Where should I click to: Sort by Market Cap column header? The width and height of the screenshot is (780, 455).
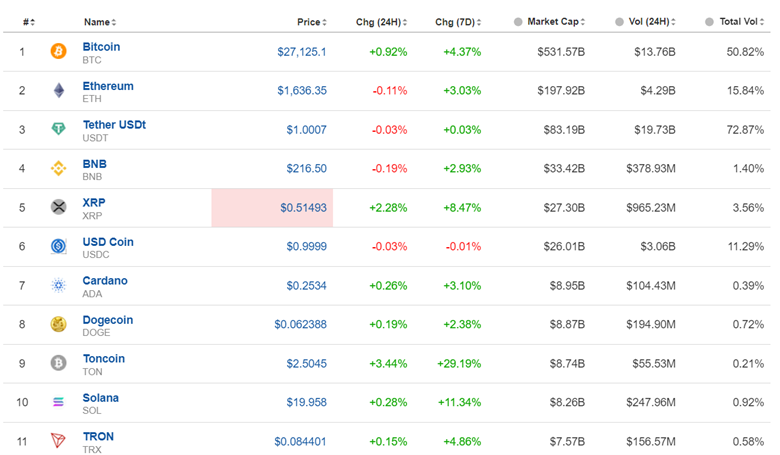point(556,22)
